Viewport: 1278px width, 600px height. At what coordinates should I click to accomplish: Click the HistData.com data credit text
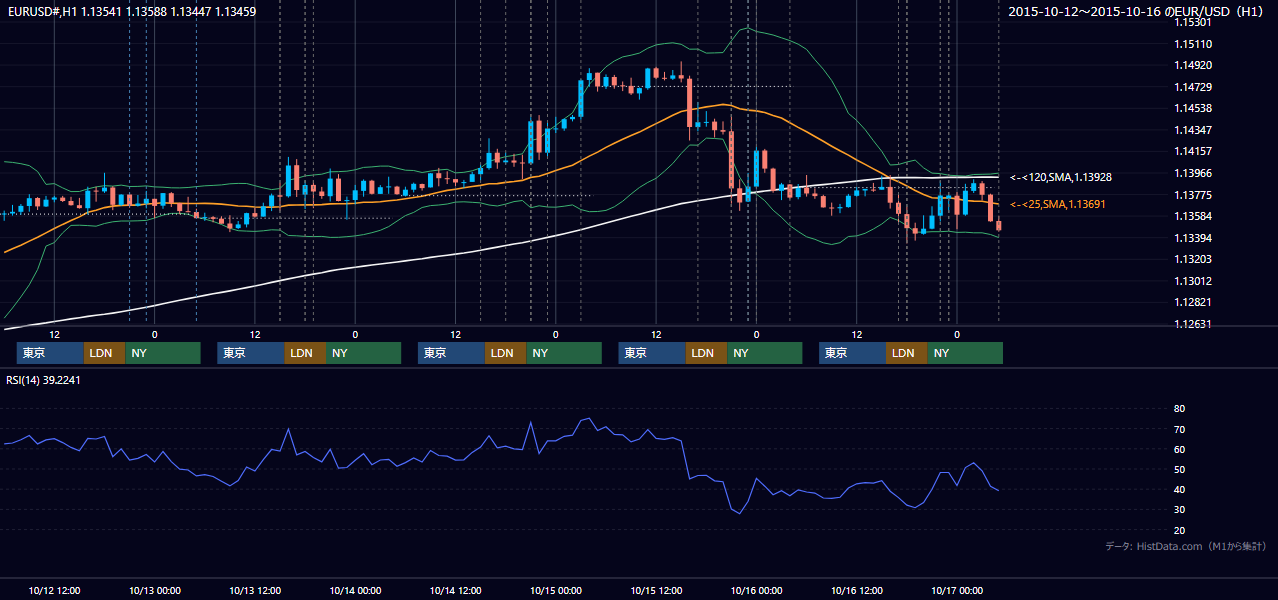coord(1186,546)
